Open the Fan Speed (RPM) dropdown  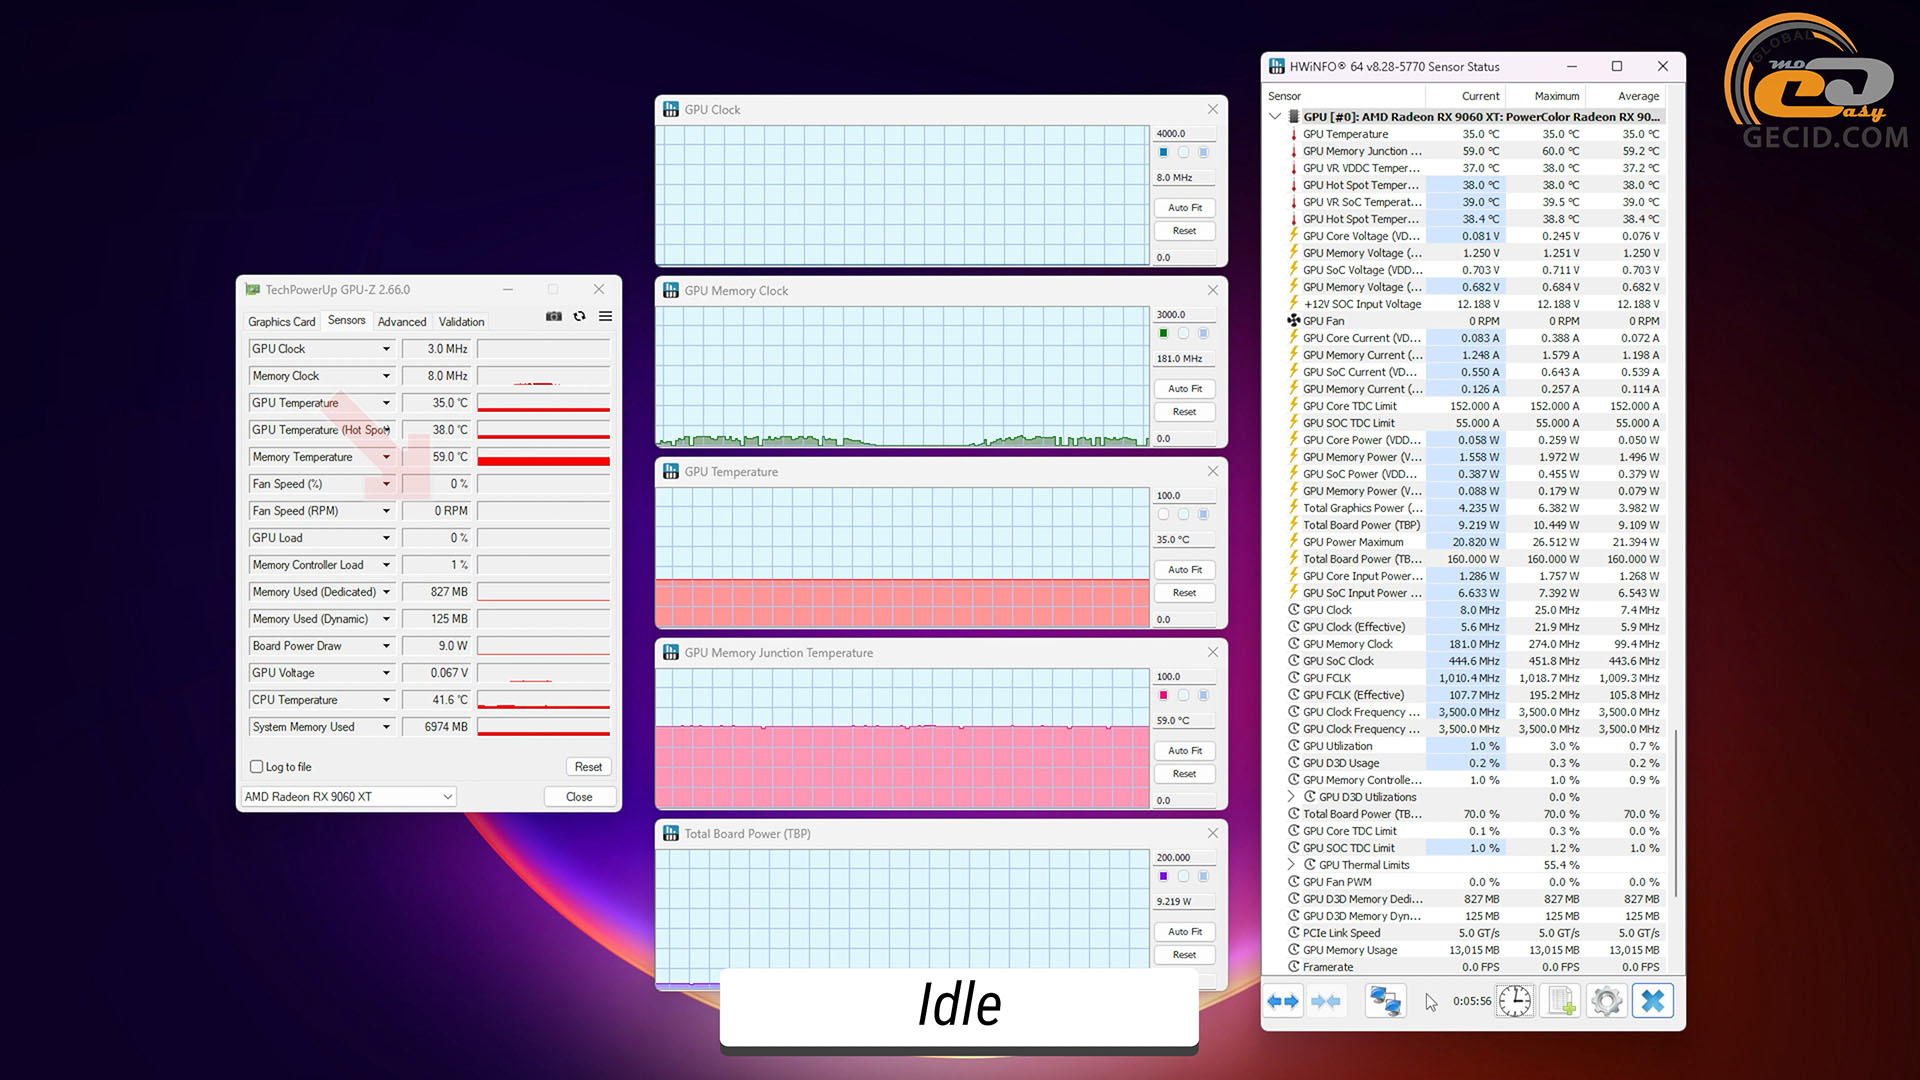386,511
